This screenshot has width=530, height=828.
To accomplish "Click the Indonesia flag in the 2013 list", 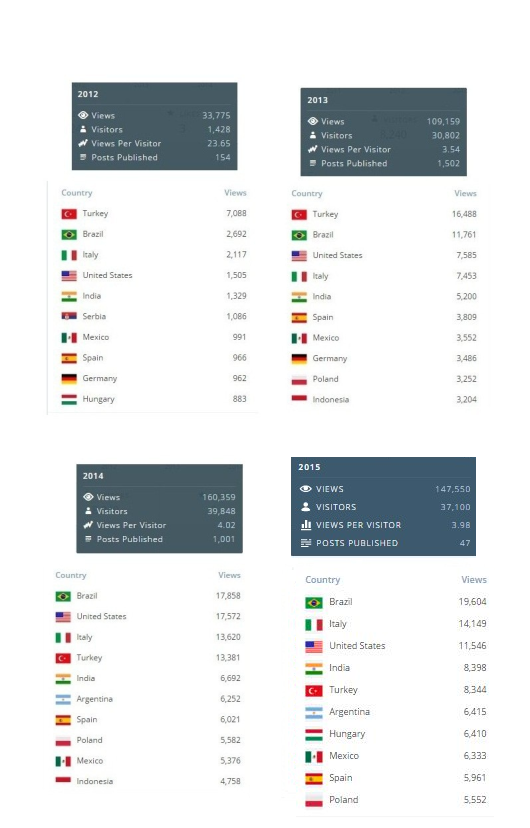I will (299, 400).
